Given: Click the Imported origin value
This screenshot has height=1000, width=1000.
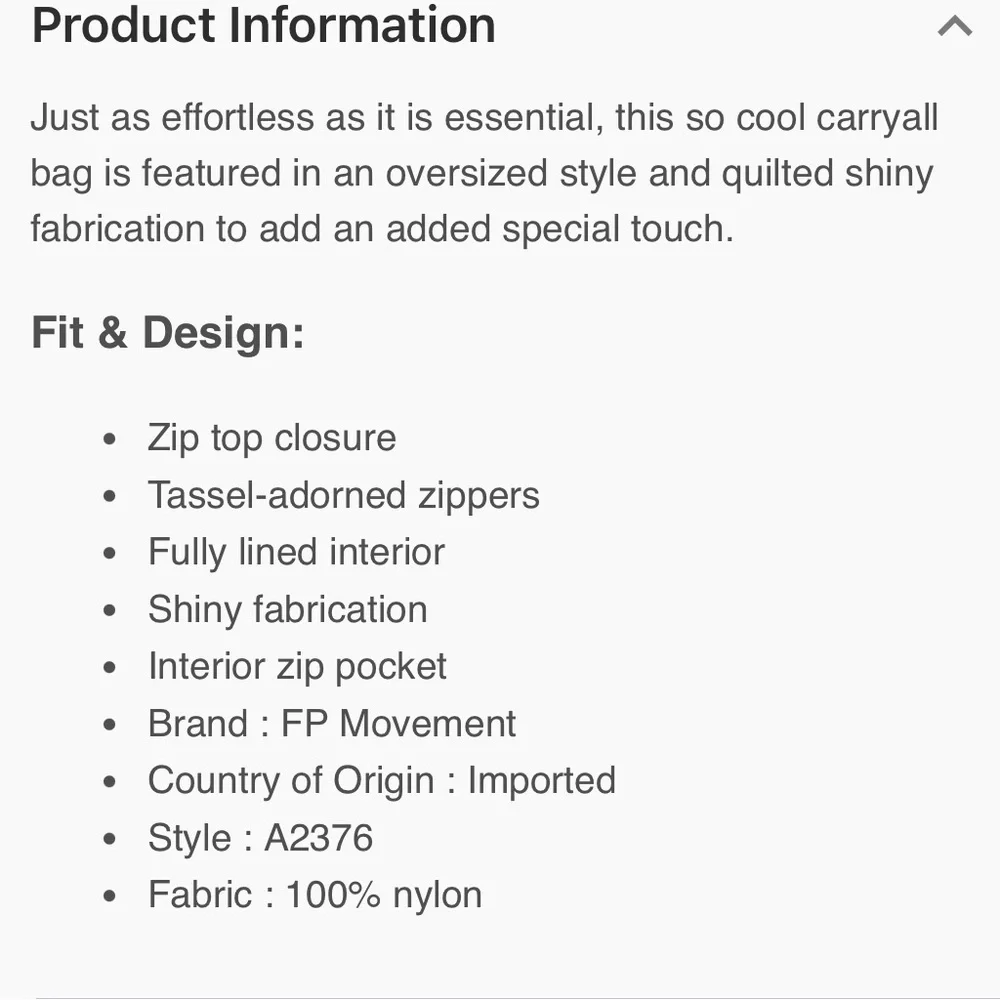Looking at the screenshot, I should pos(542,780).
